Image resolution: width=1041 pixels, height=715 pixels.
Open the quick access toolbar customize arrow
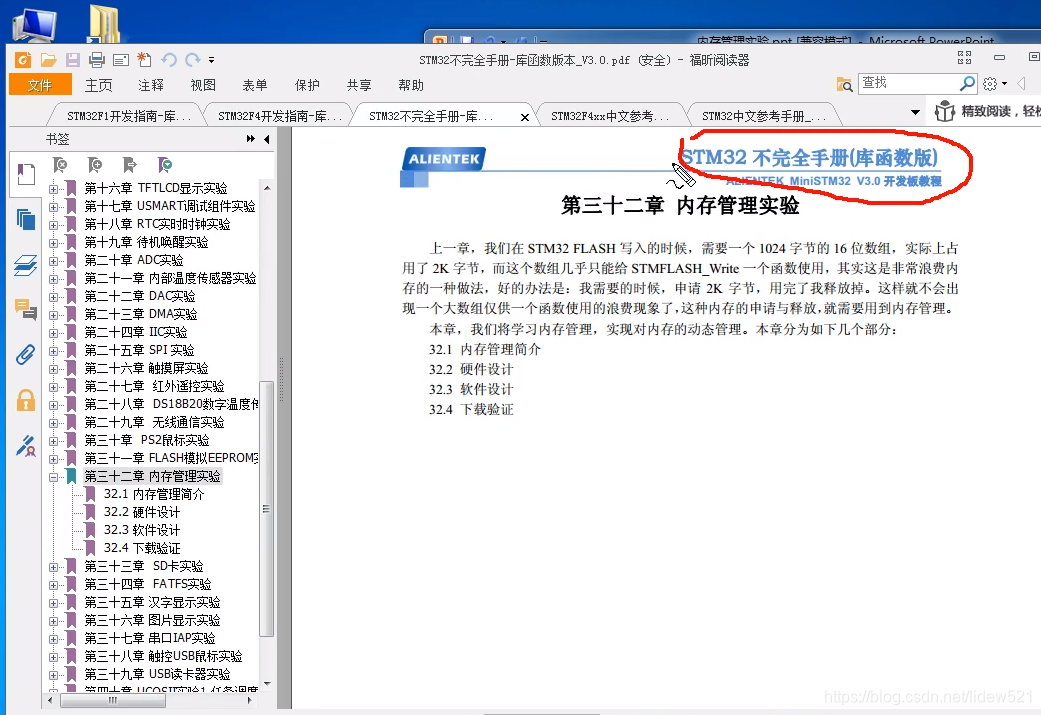pyautogui.click(x=211, y=60)
